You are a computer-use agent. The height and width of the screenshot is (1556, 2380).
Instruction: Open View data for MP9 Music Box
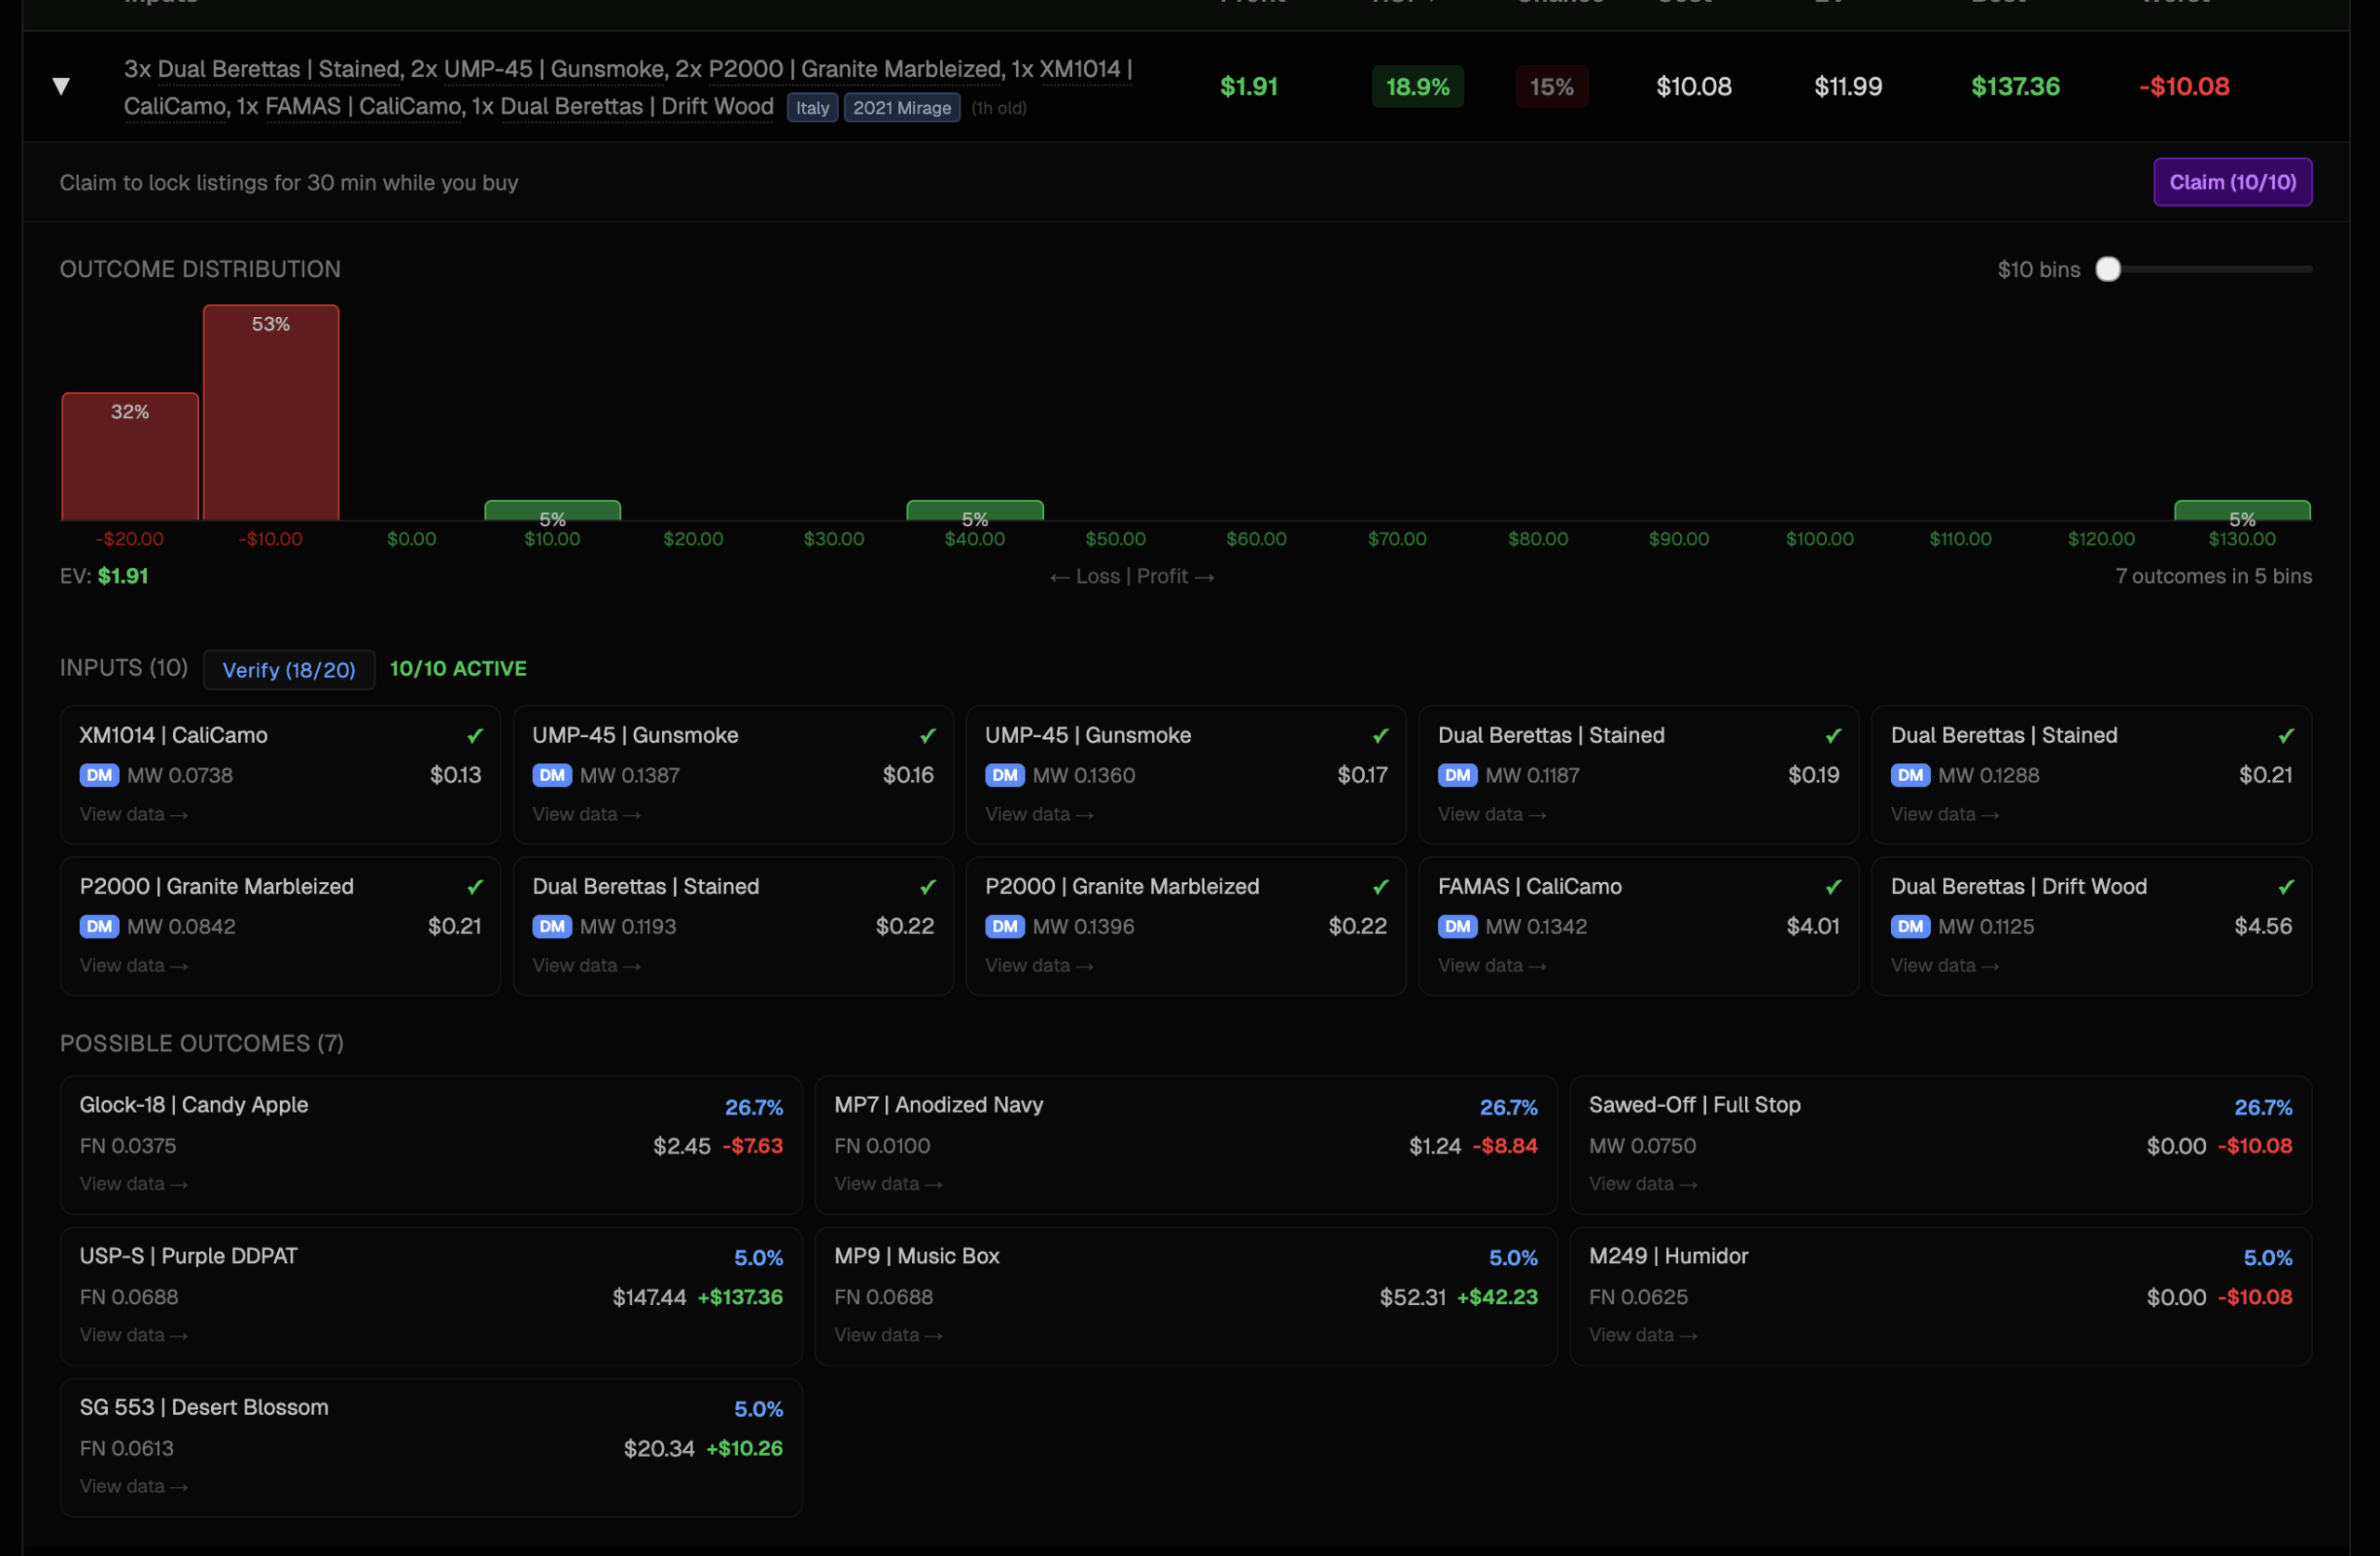(x=888, y=1335)
